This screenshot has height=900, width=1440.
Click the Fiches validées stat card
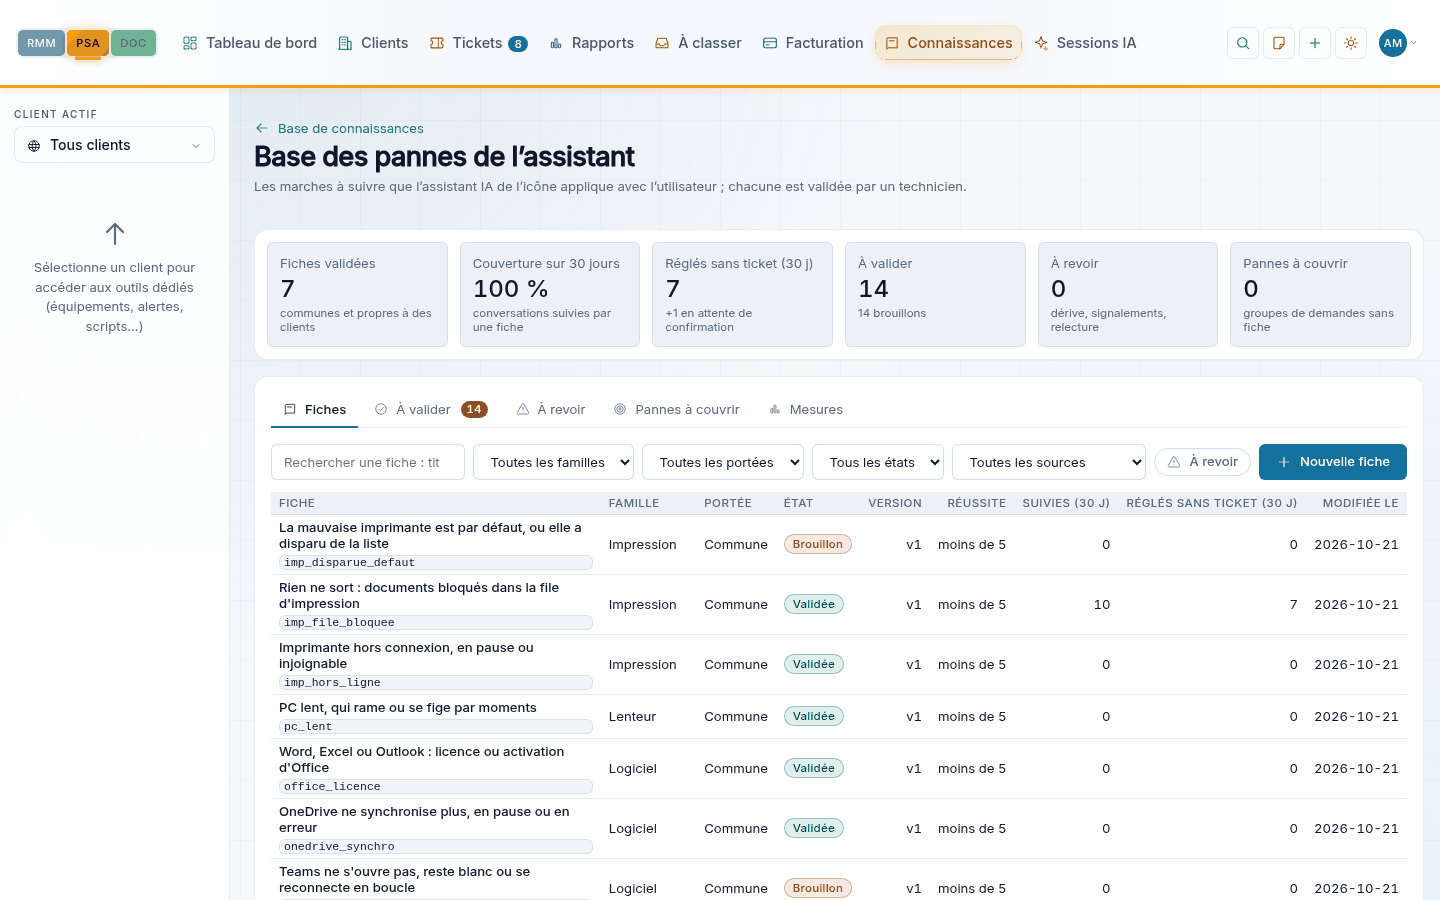[x=357, y=294]
